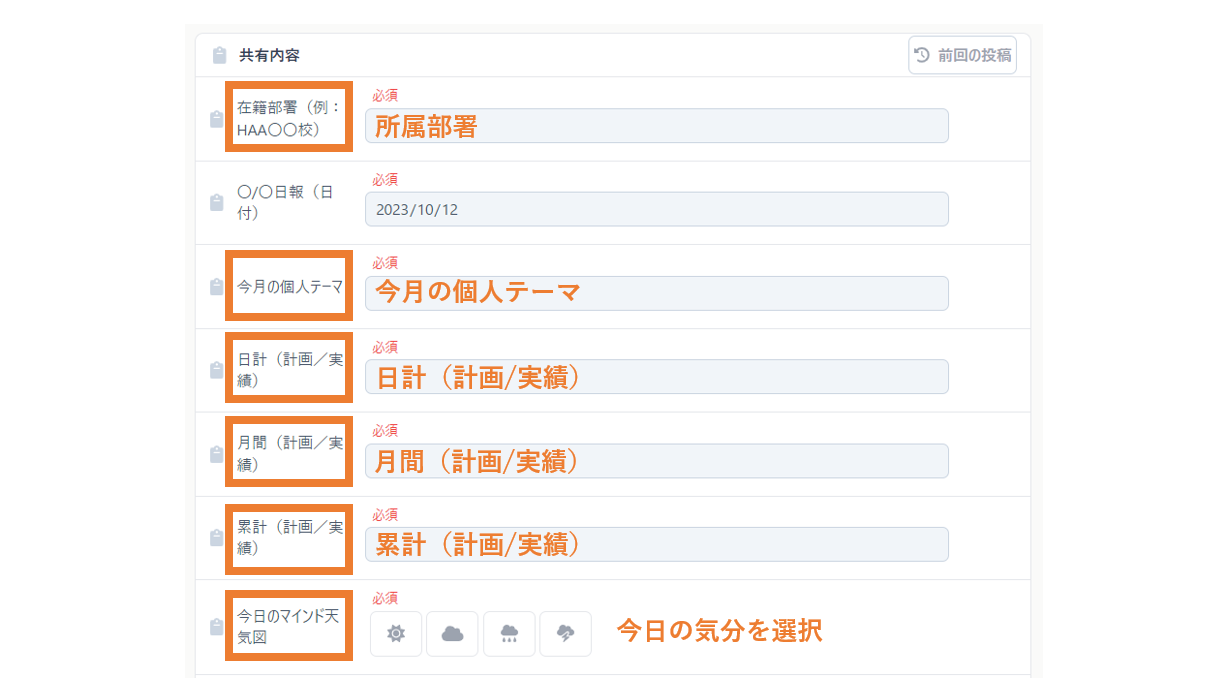Click the 共有内容 section title
This screenshot has width=1230, height=692.
(269, 56)
